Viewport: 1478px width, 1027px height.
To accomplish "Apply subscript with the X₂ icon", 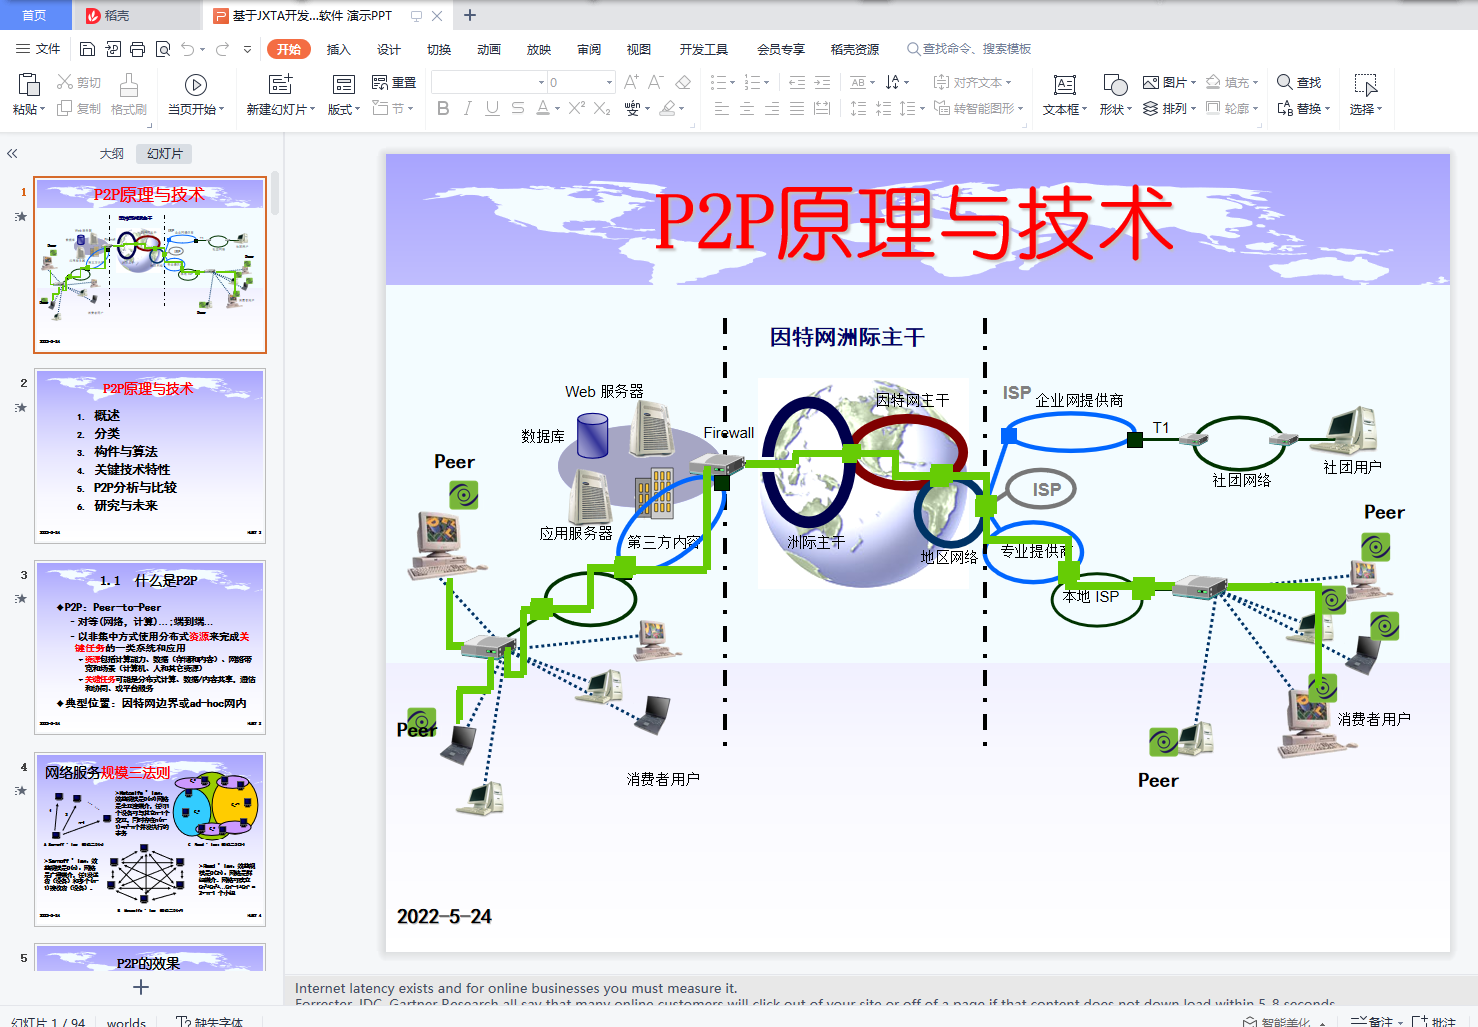I will (x=602, y=108).
